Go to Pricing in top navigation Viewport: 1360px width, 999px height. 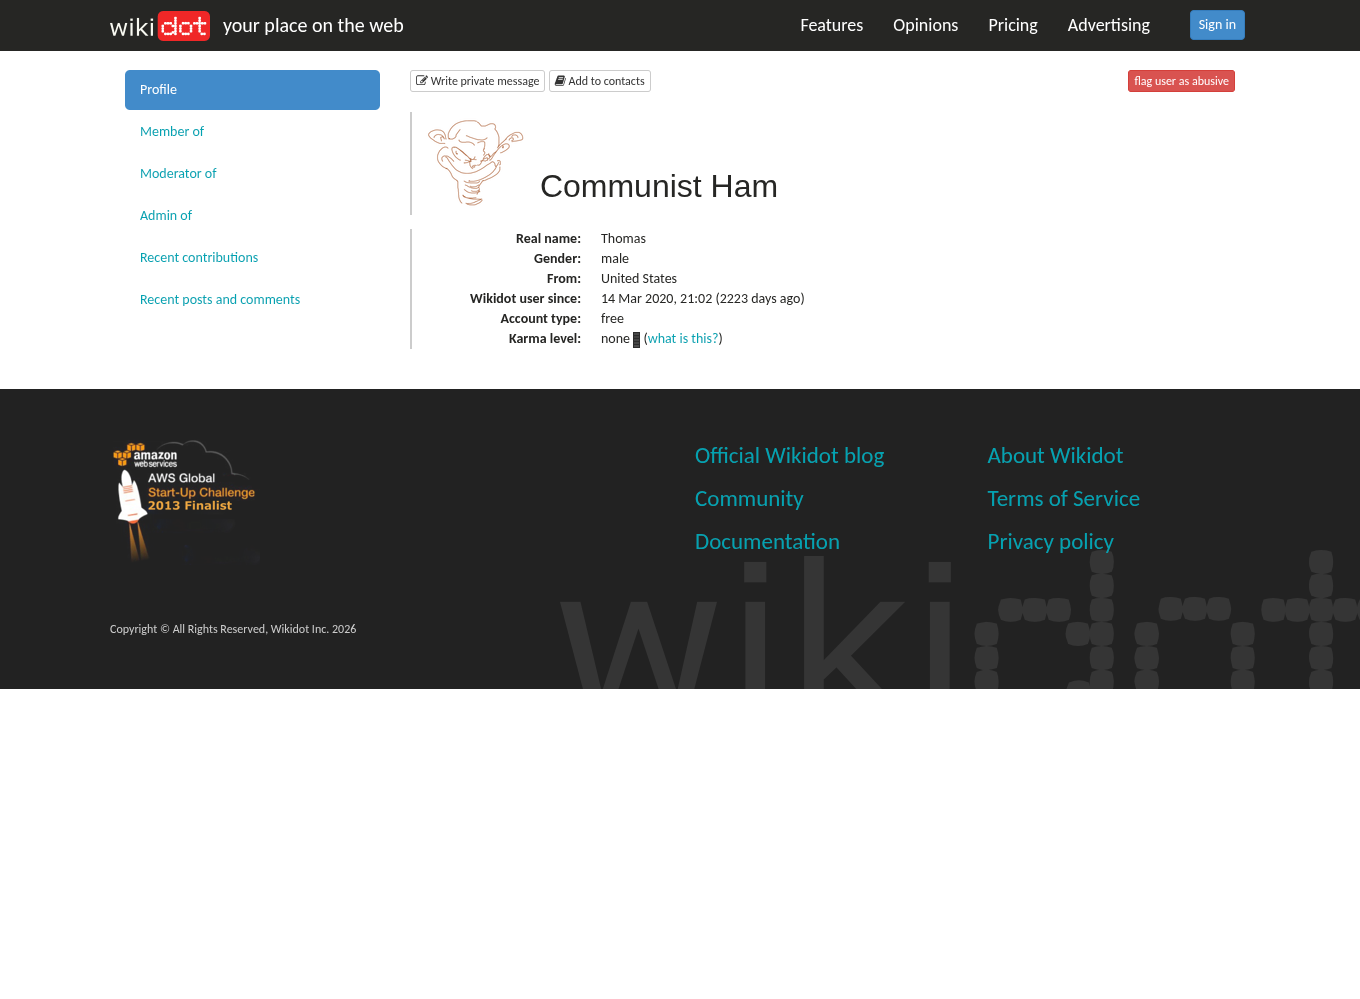[x=1012, y=25]
